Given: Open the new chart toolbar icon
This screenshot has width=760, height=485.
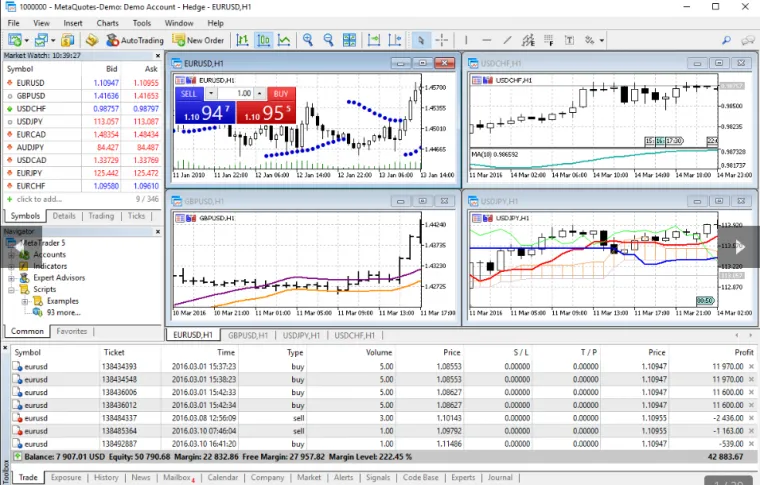Looking at the screenshot, I should click(15, 40).
